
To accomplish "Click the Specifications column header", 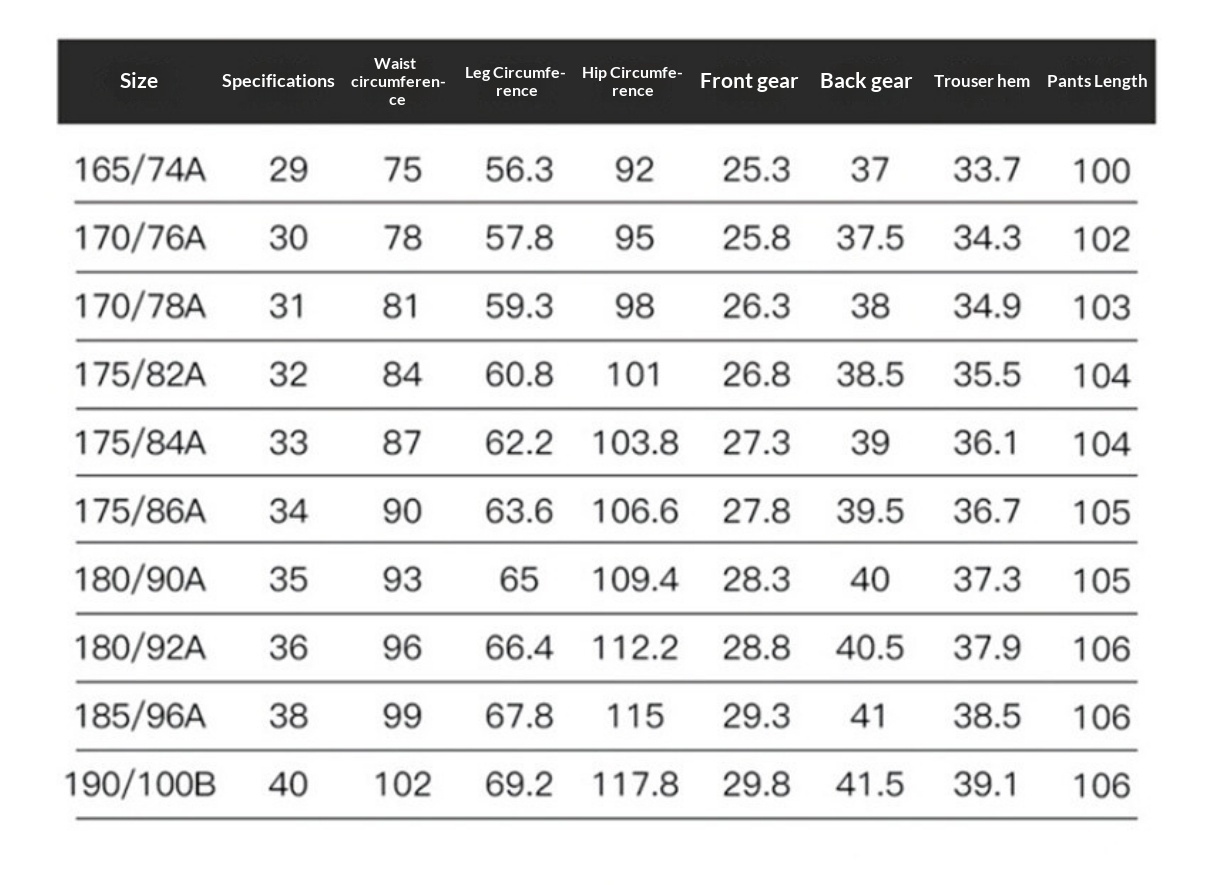I will point(278,81).
